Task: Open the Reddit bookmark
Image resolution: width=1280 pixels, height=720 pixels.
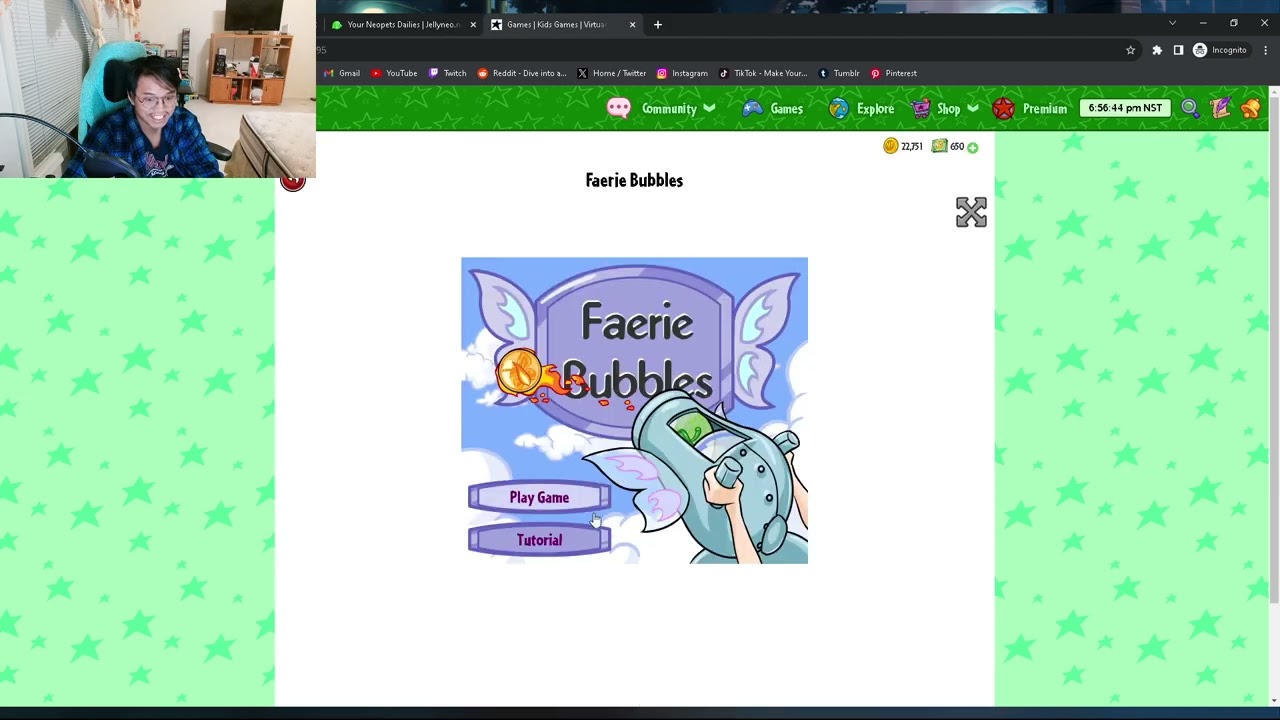Action: click(x=521, y=73)
